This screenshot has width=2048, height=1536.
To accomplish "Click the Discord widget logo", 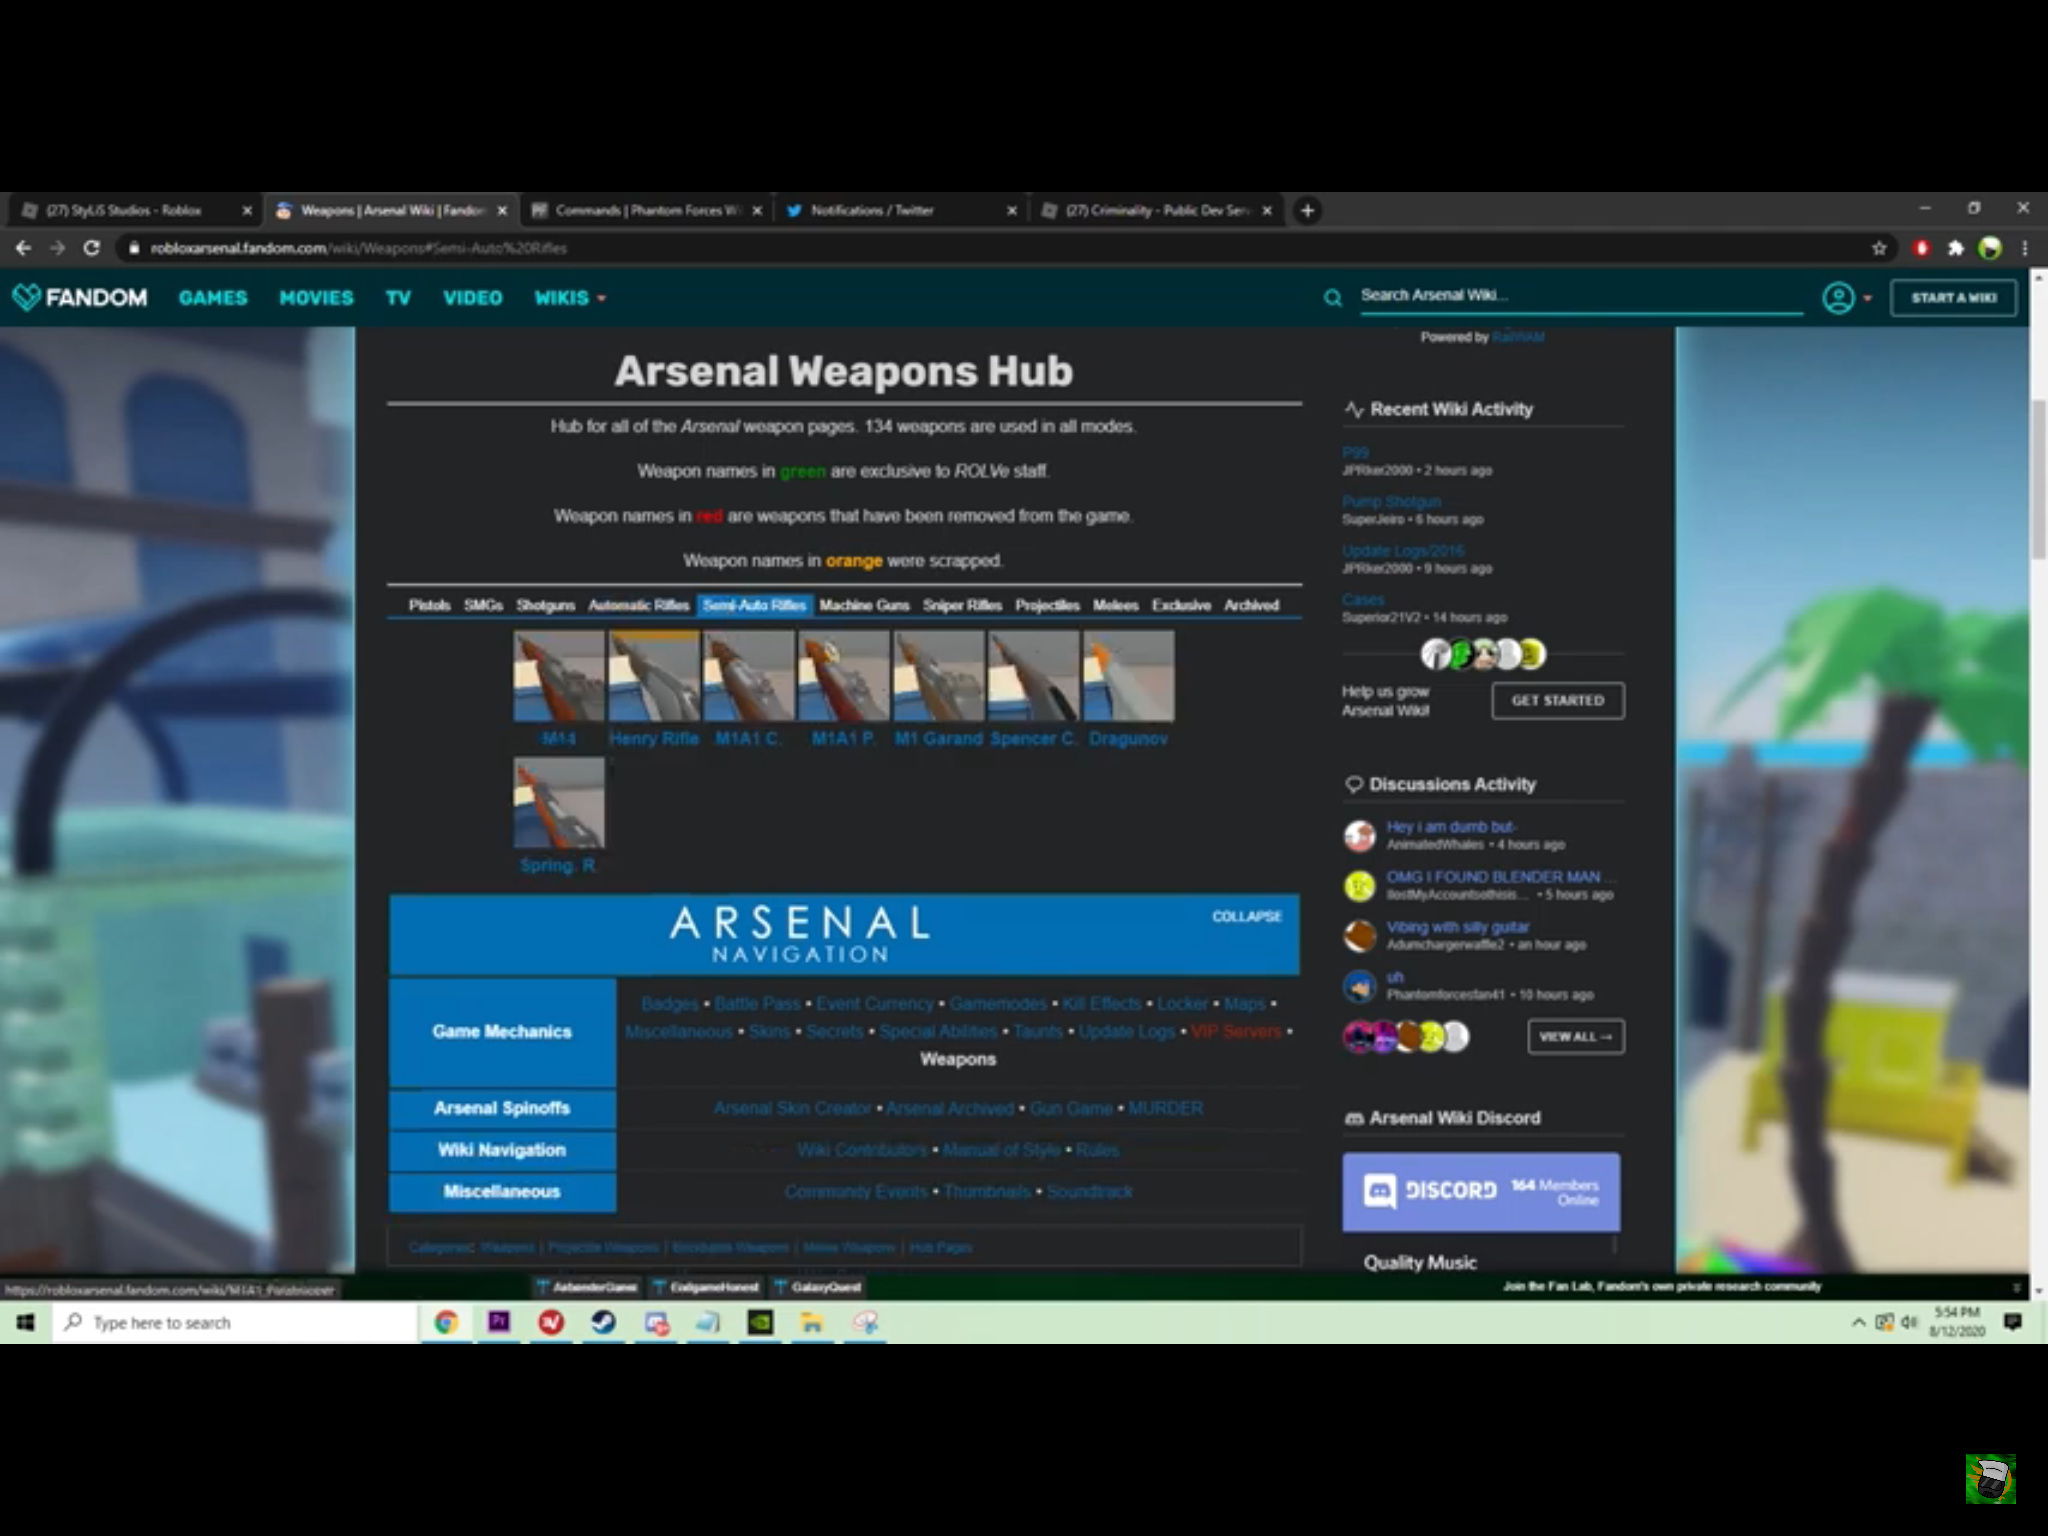I will click(x=1381, y=1191).
